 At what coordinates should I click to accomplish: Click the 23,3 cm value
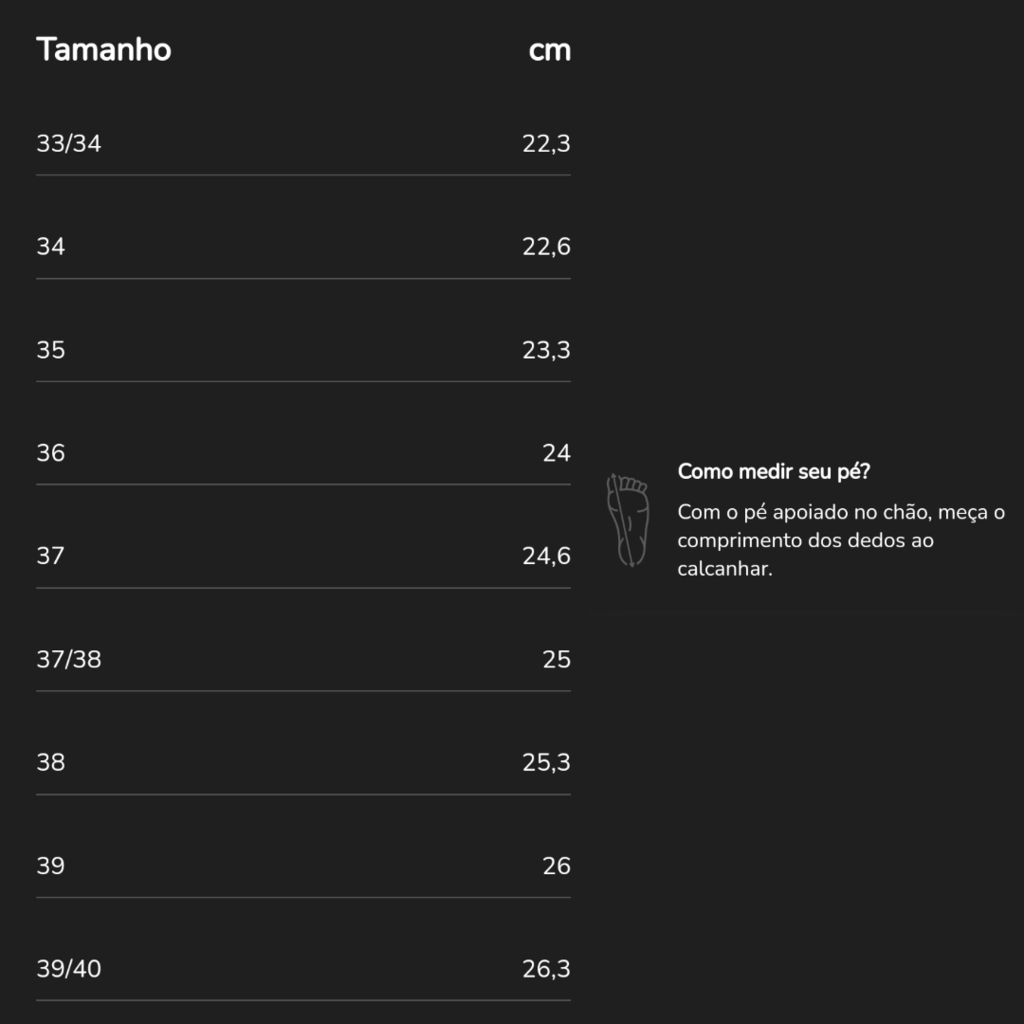coord(546,350)
